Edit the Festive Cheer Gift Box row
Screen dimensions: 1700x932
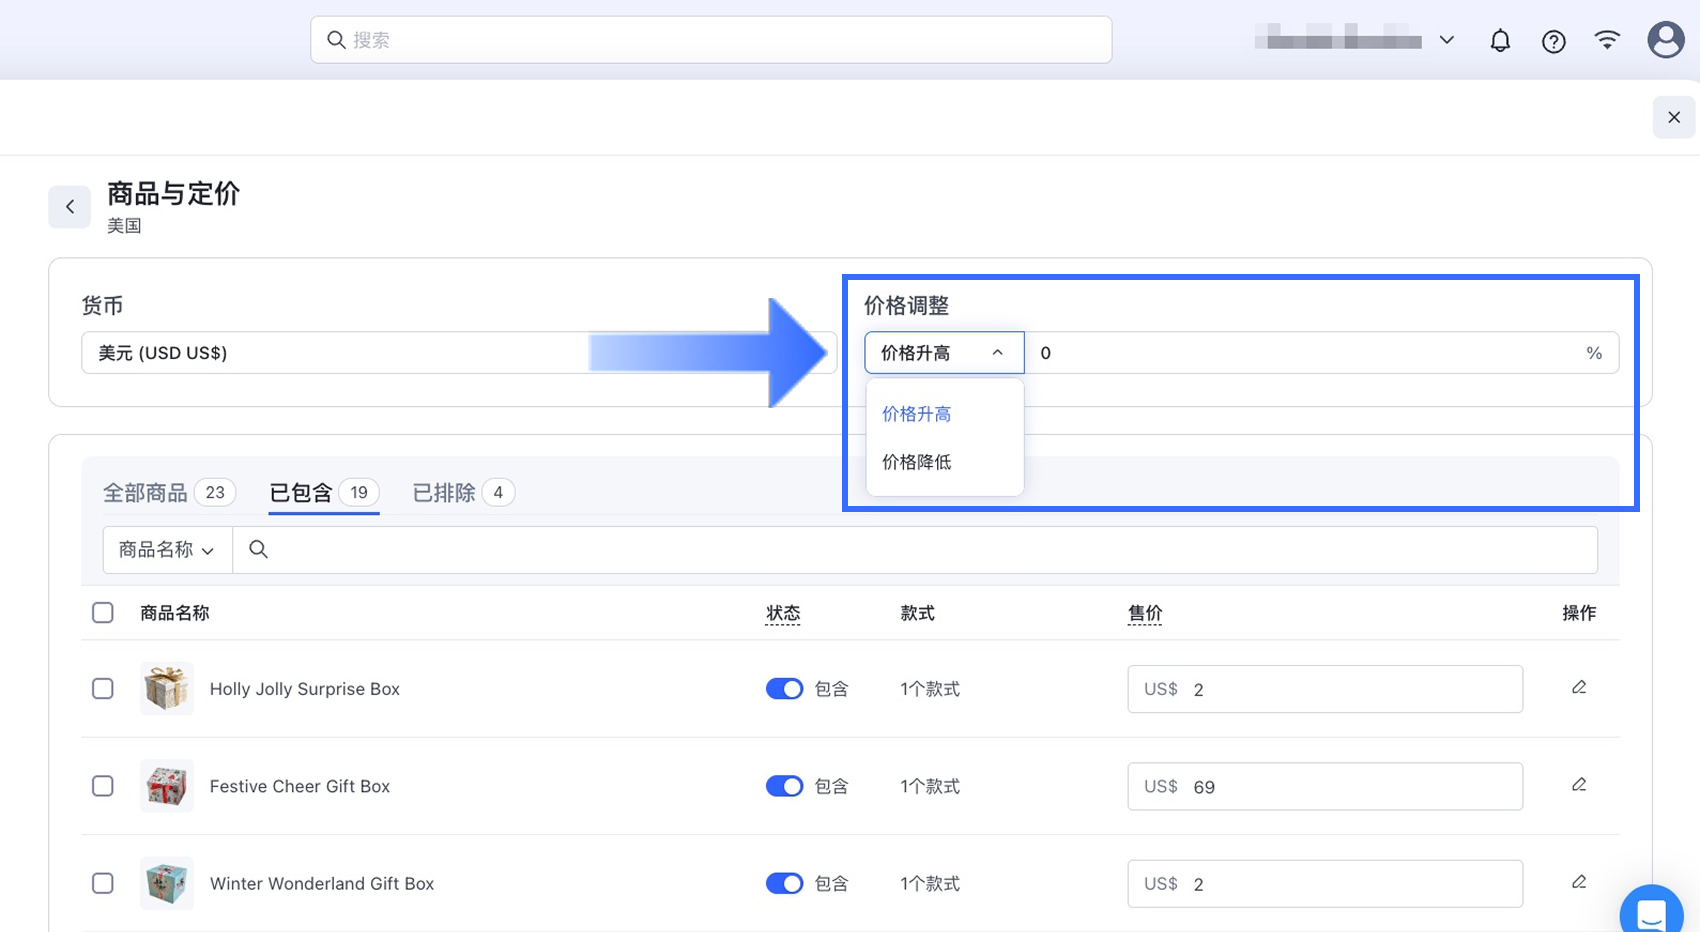click(1579, 785)
